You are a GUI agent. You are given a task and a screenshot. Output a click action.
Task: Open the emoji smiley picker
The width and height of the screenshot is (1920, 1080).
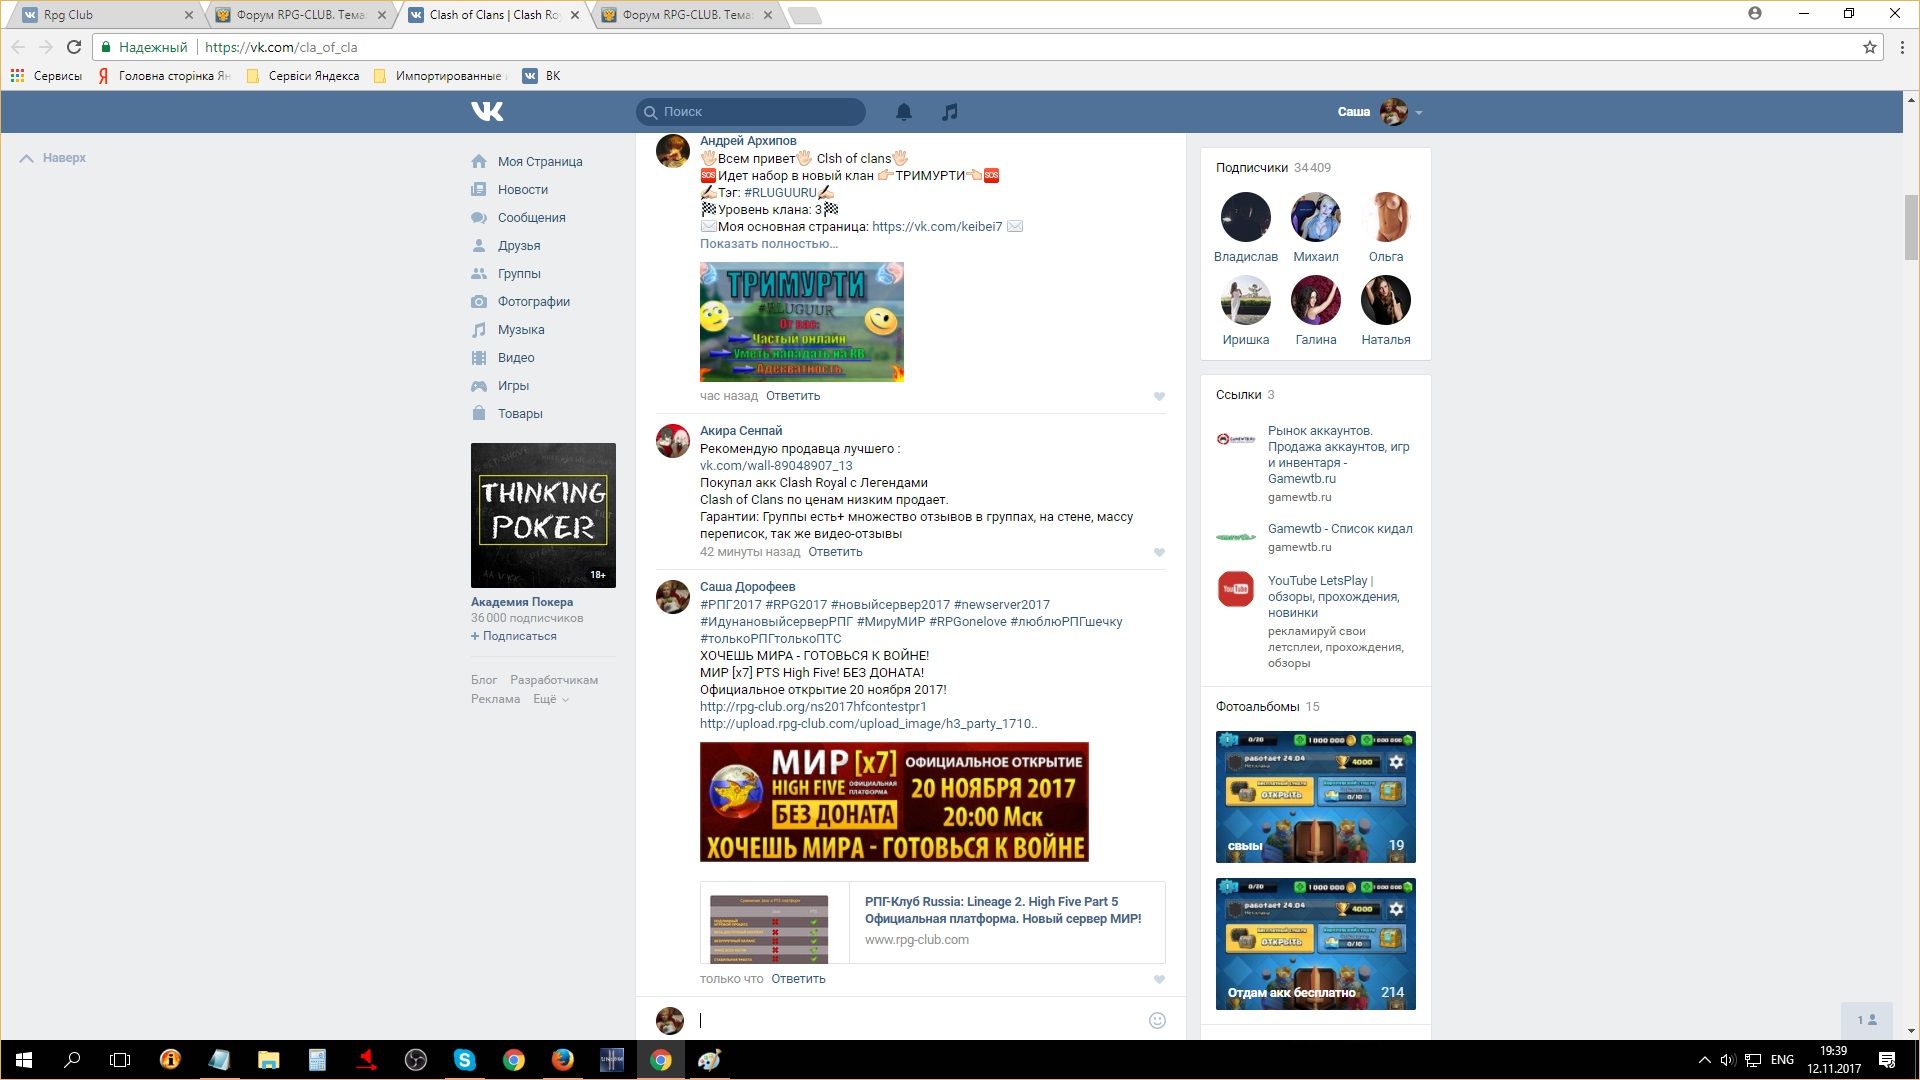point(1157,1020)
